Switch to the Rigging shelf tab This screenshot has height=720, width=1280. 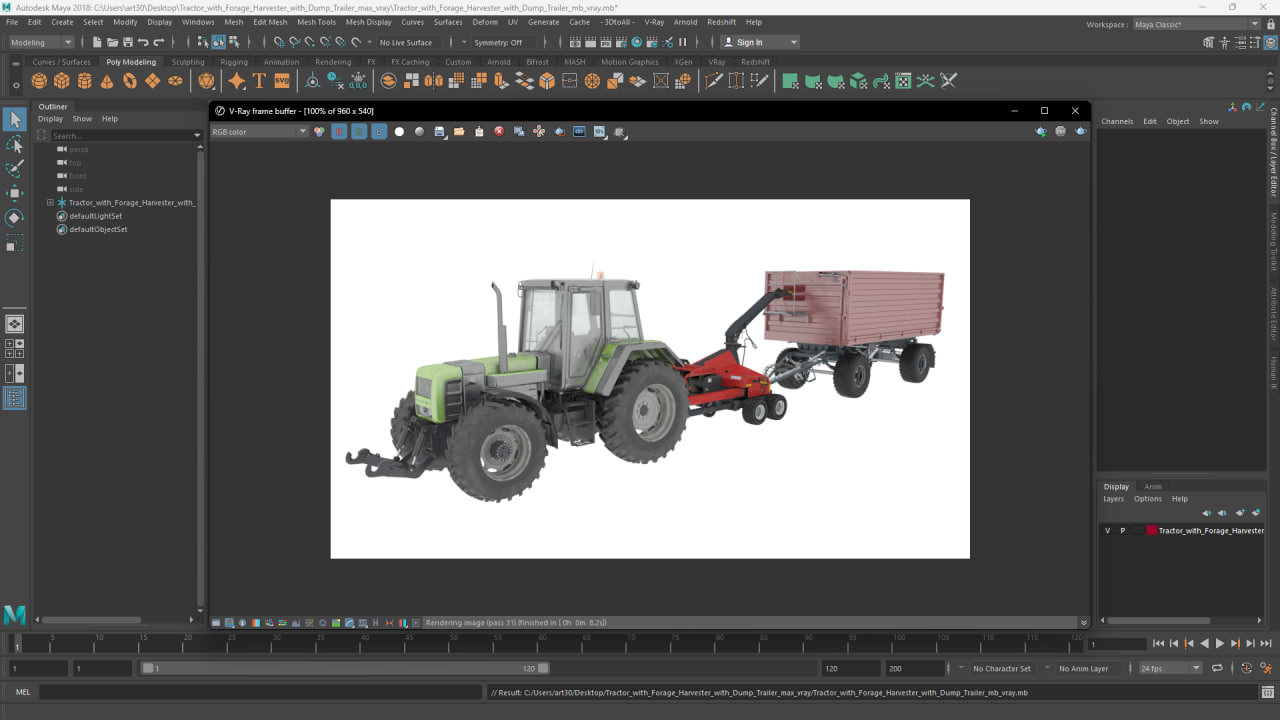tap(234, 62)
